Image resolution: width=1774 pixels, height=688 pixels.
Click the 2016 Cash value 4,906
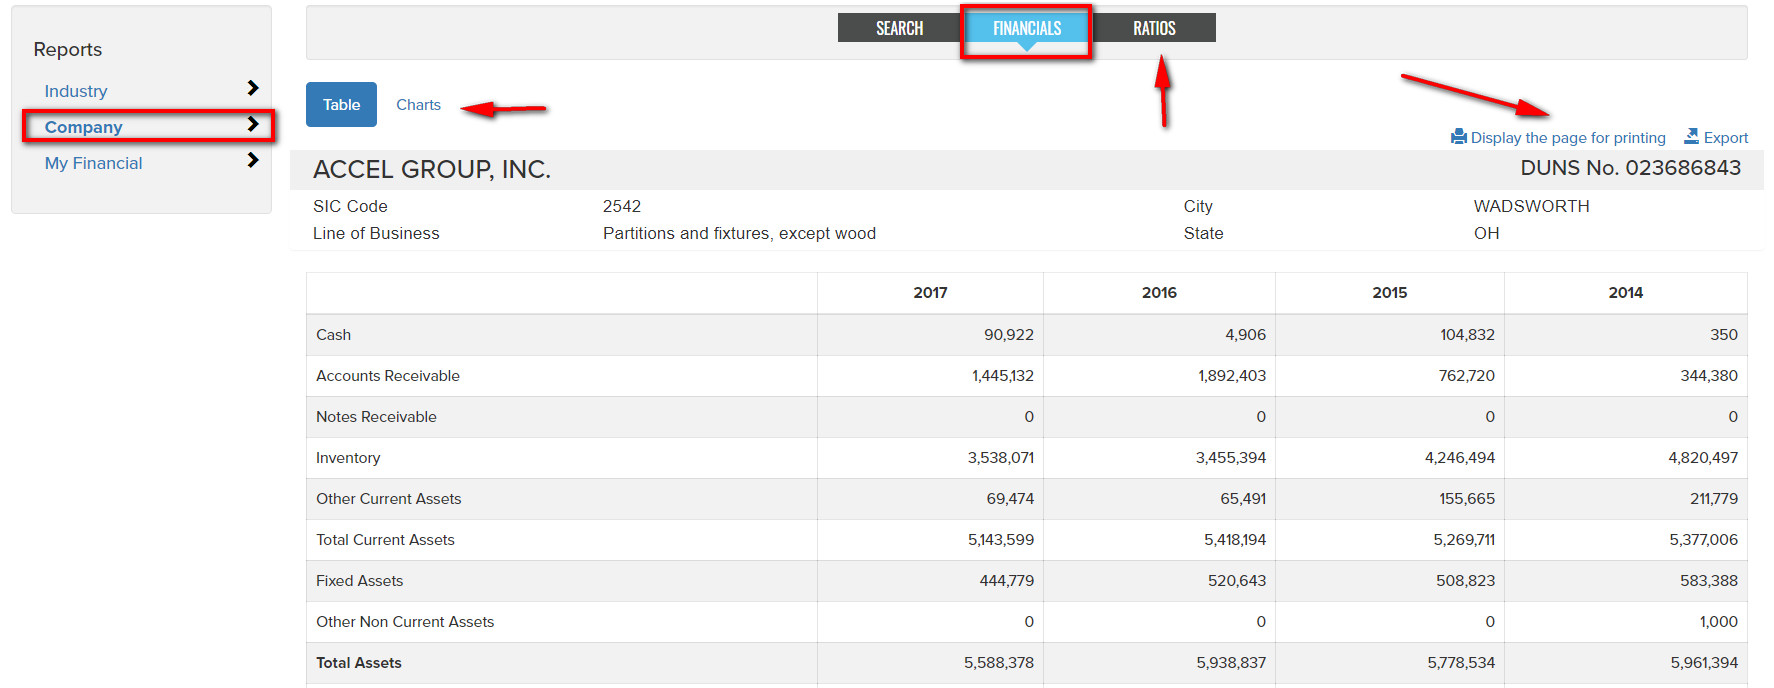[x=1245, y=335]
